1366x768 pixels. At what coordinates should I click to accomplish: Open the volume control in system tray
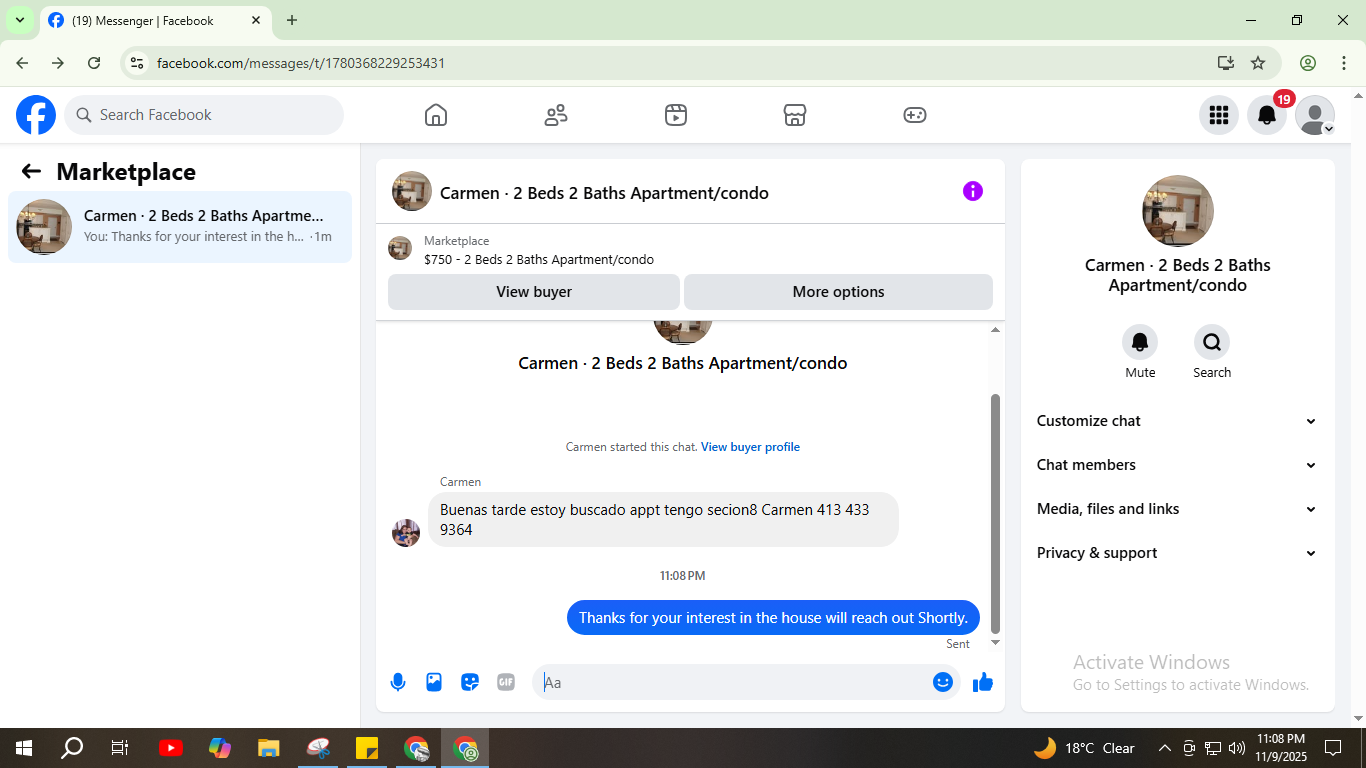[x=1237, y=748]
